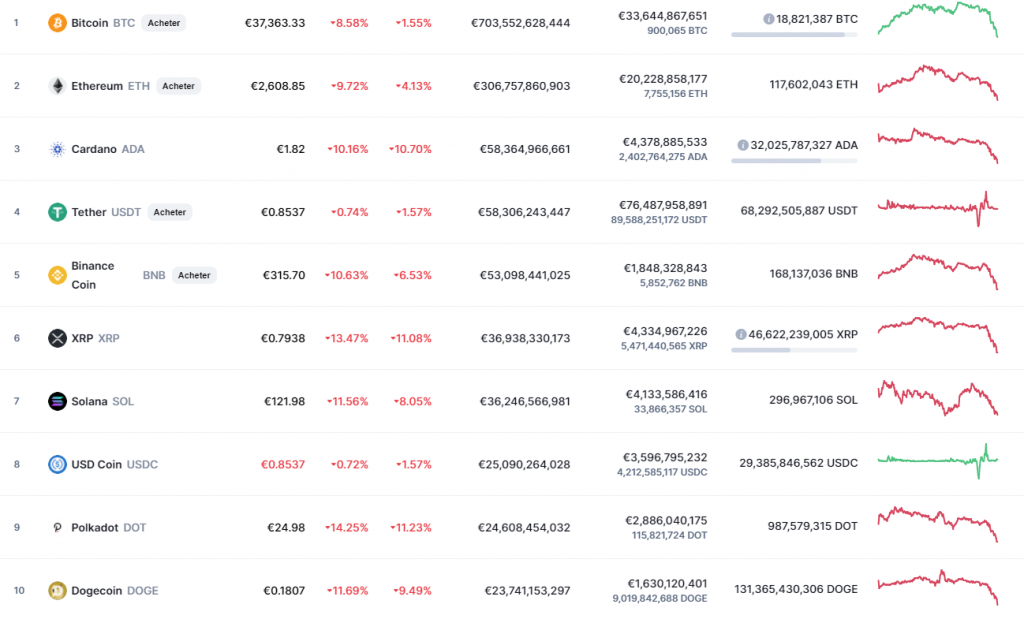The width and height of the screenshot is (1024, 619).
Task: Open the Polkadot coin name link
Action: [x=94, y=527]
